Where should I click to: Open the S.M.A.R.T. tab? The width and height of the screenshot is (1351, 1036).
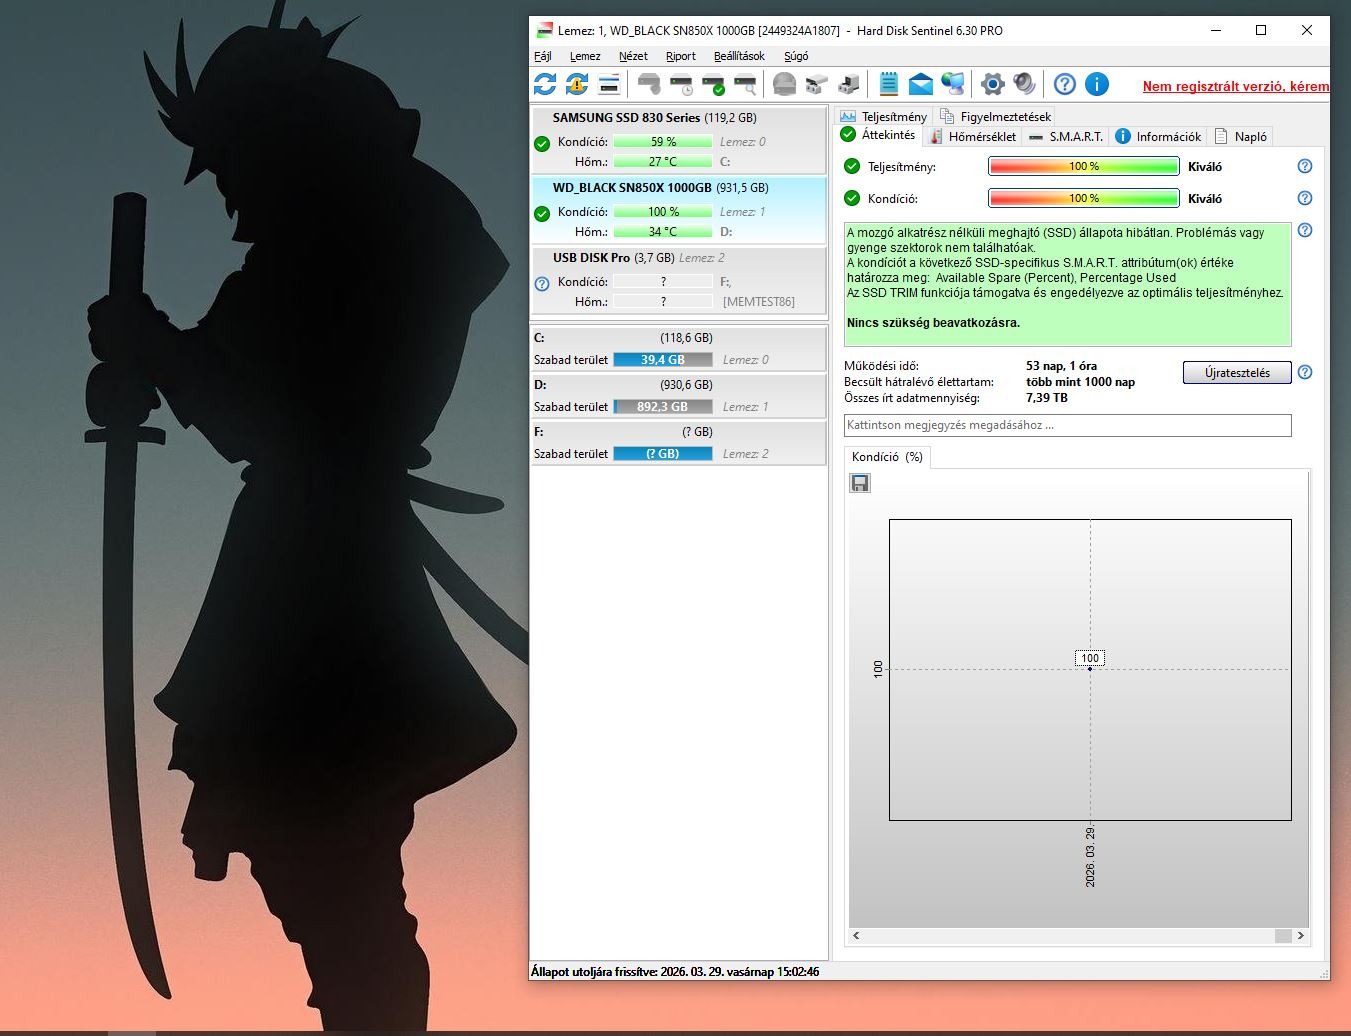point(1066,136)
